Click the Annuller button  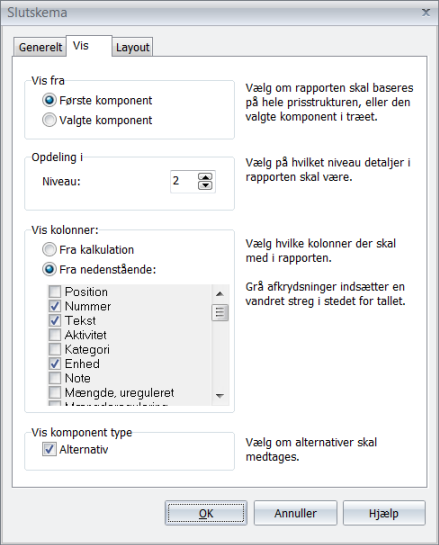[295, 513]
